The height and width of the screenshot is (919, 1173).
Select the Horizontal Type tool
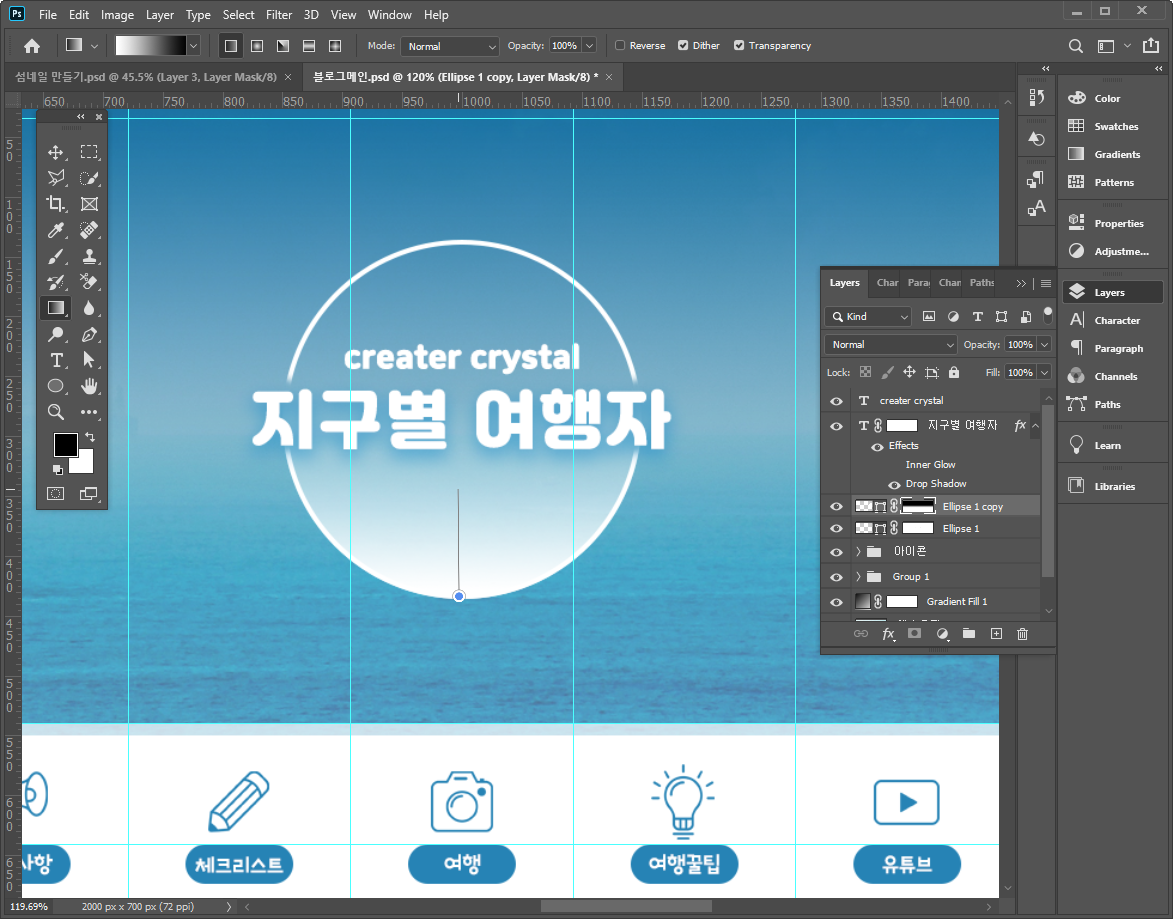pos(56,360)
